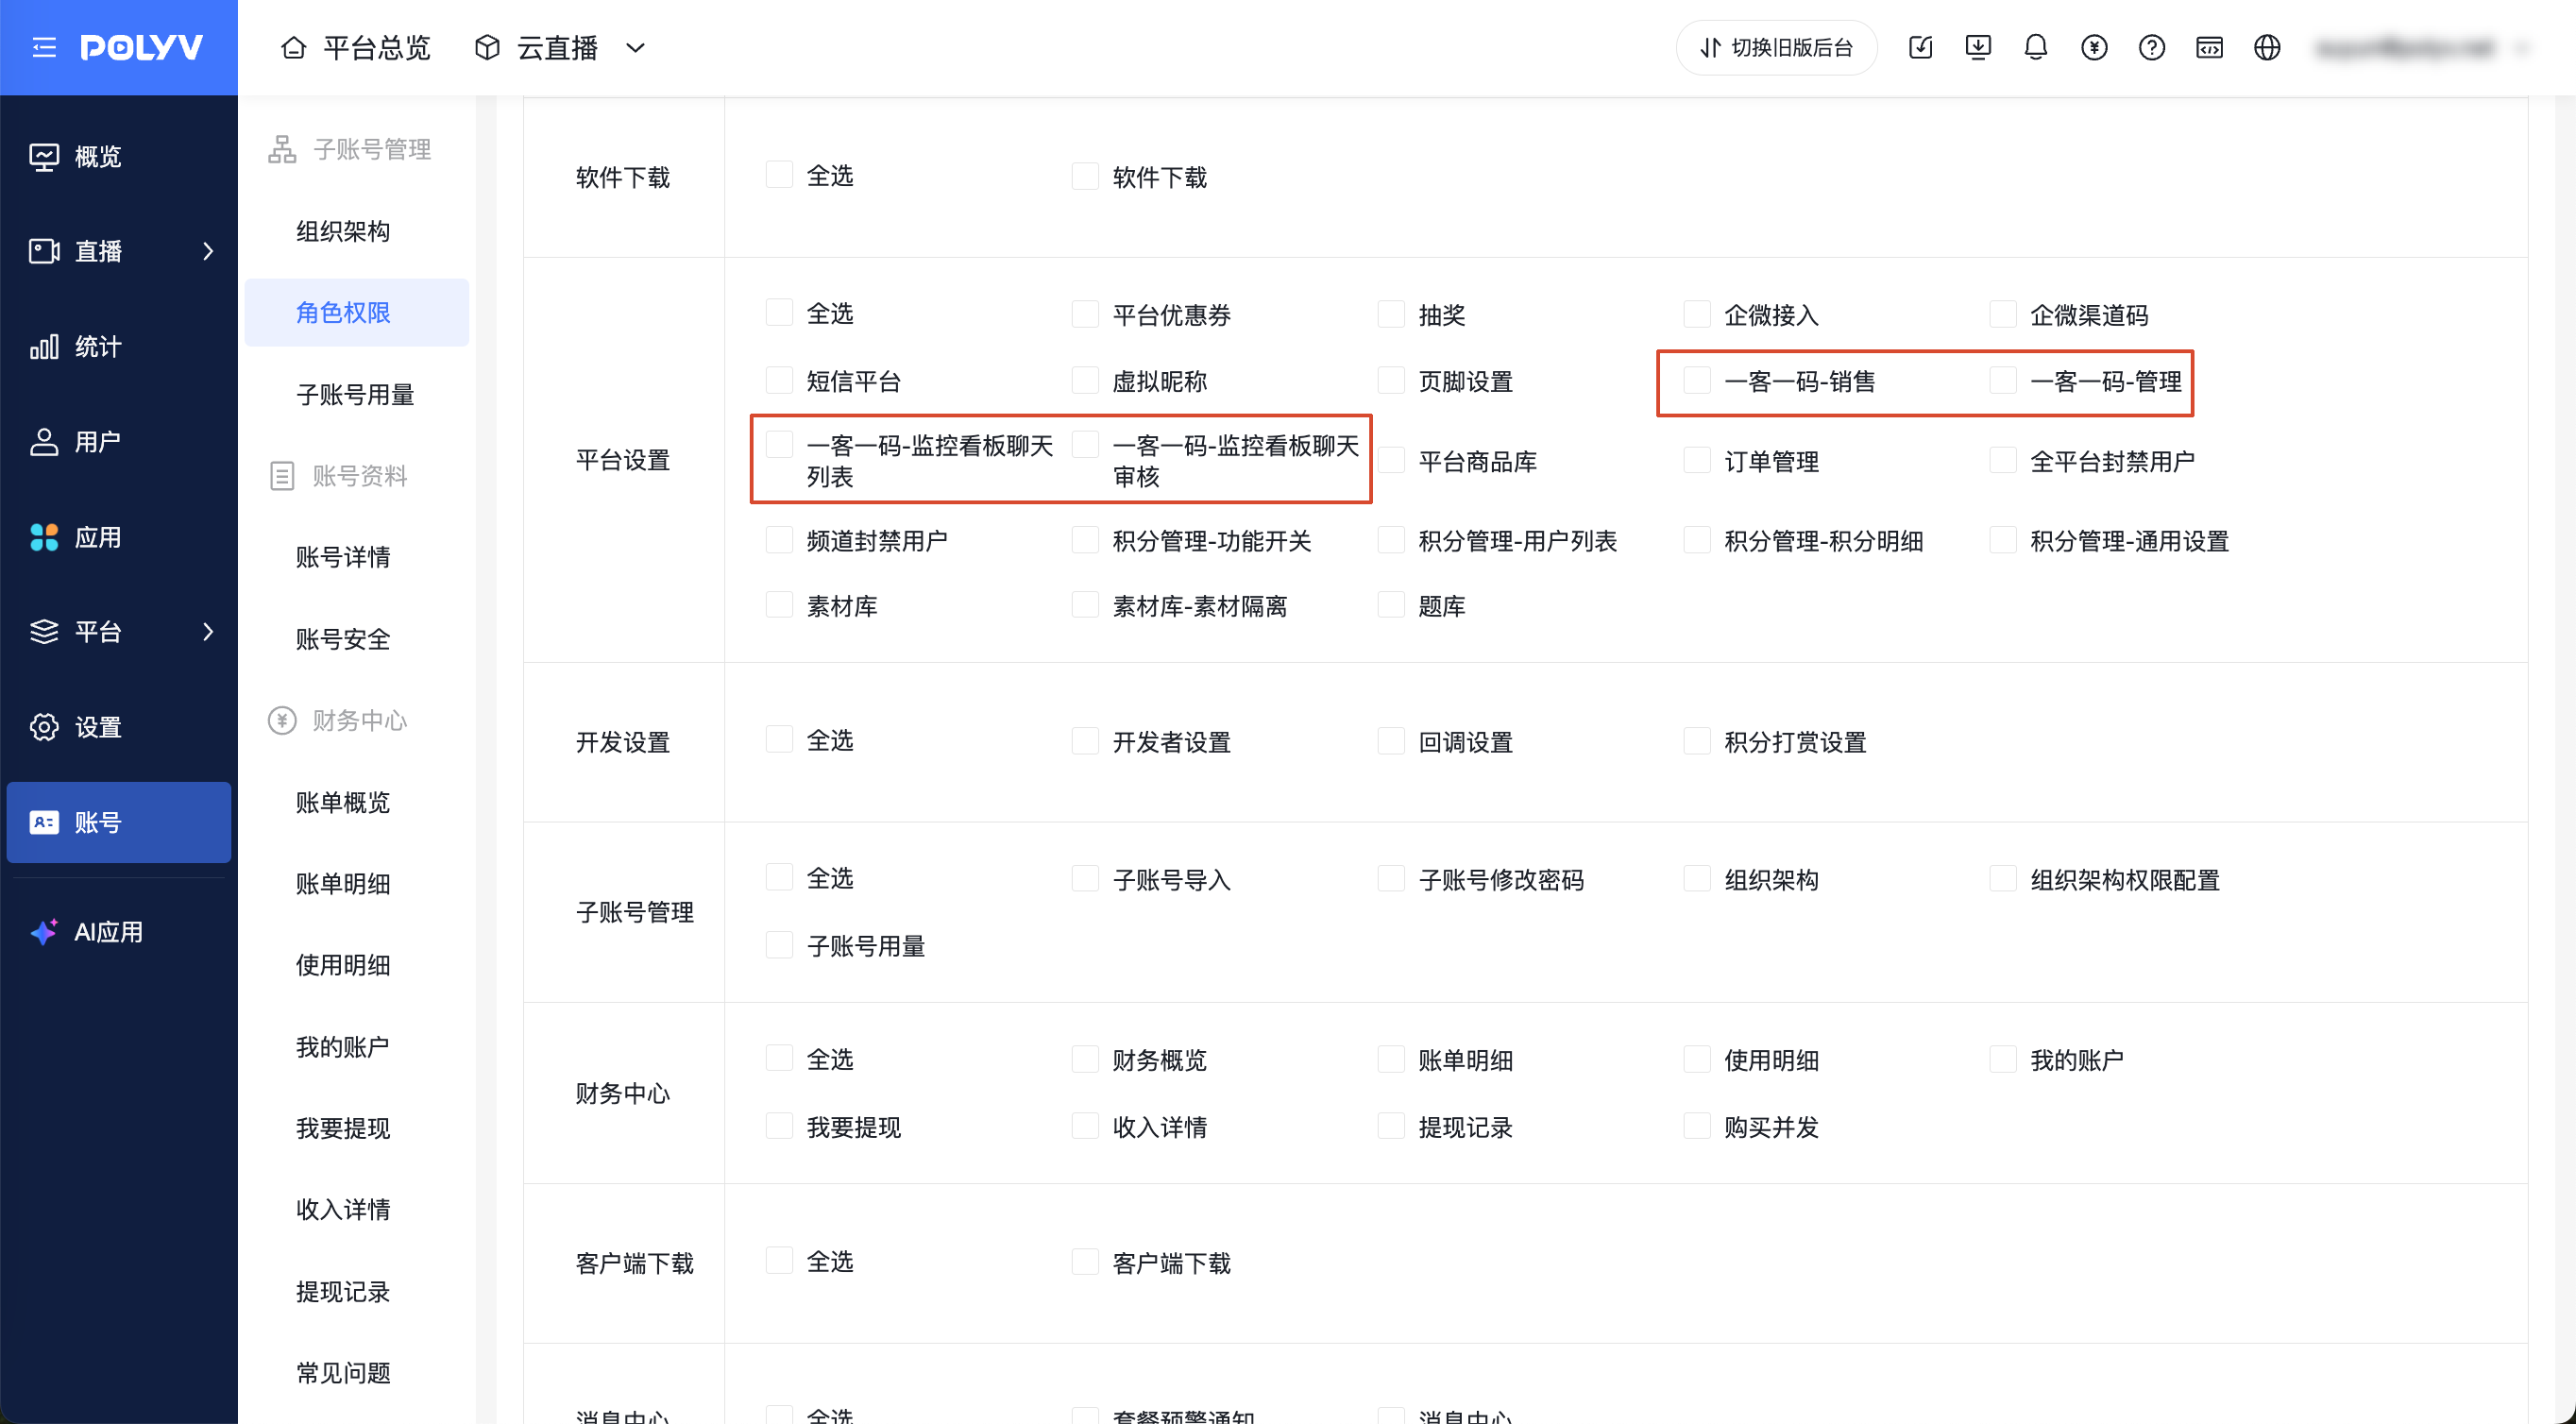Open the 设置 gear icon
This screenshot has width=2576, height=1424.
pos(44,727)
